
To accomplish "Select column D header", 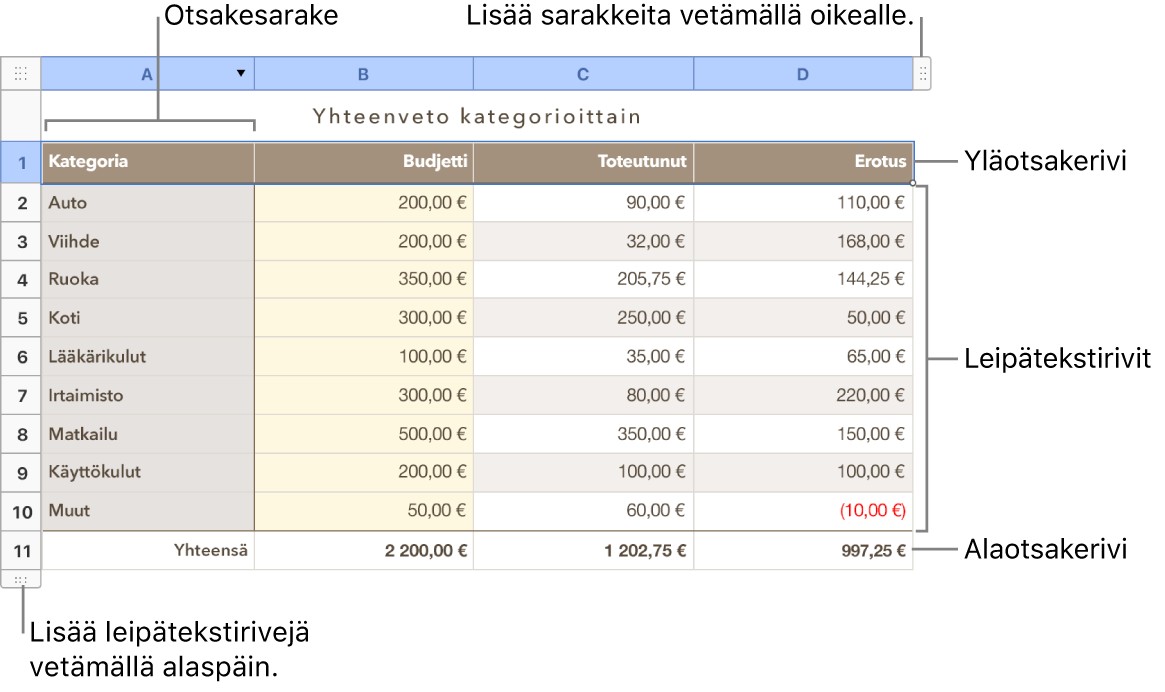I will click(x=803, y=74).
